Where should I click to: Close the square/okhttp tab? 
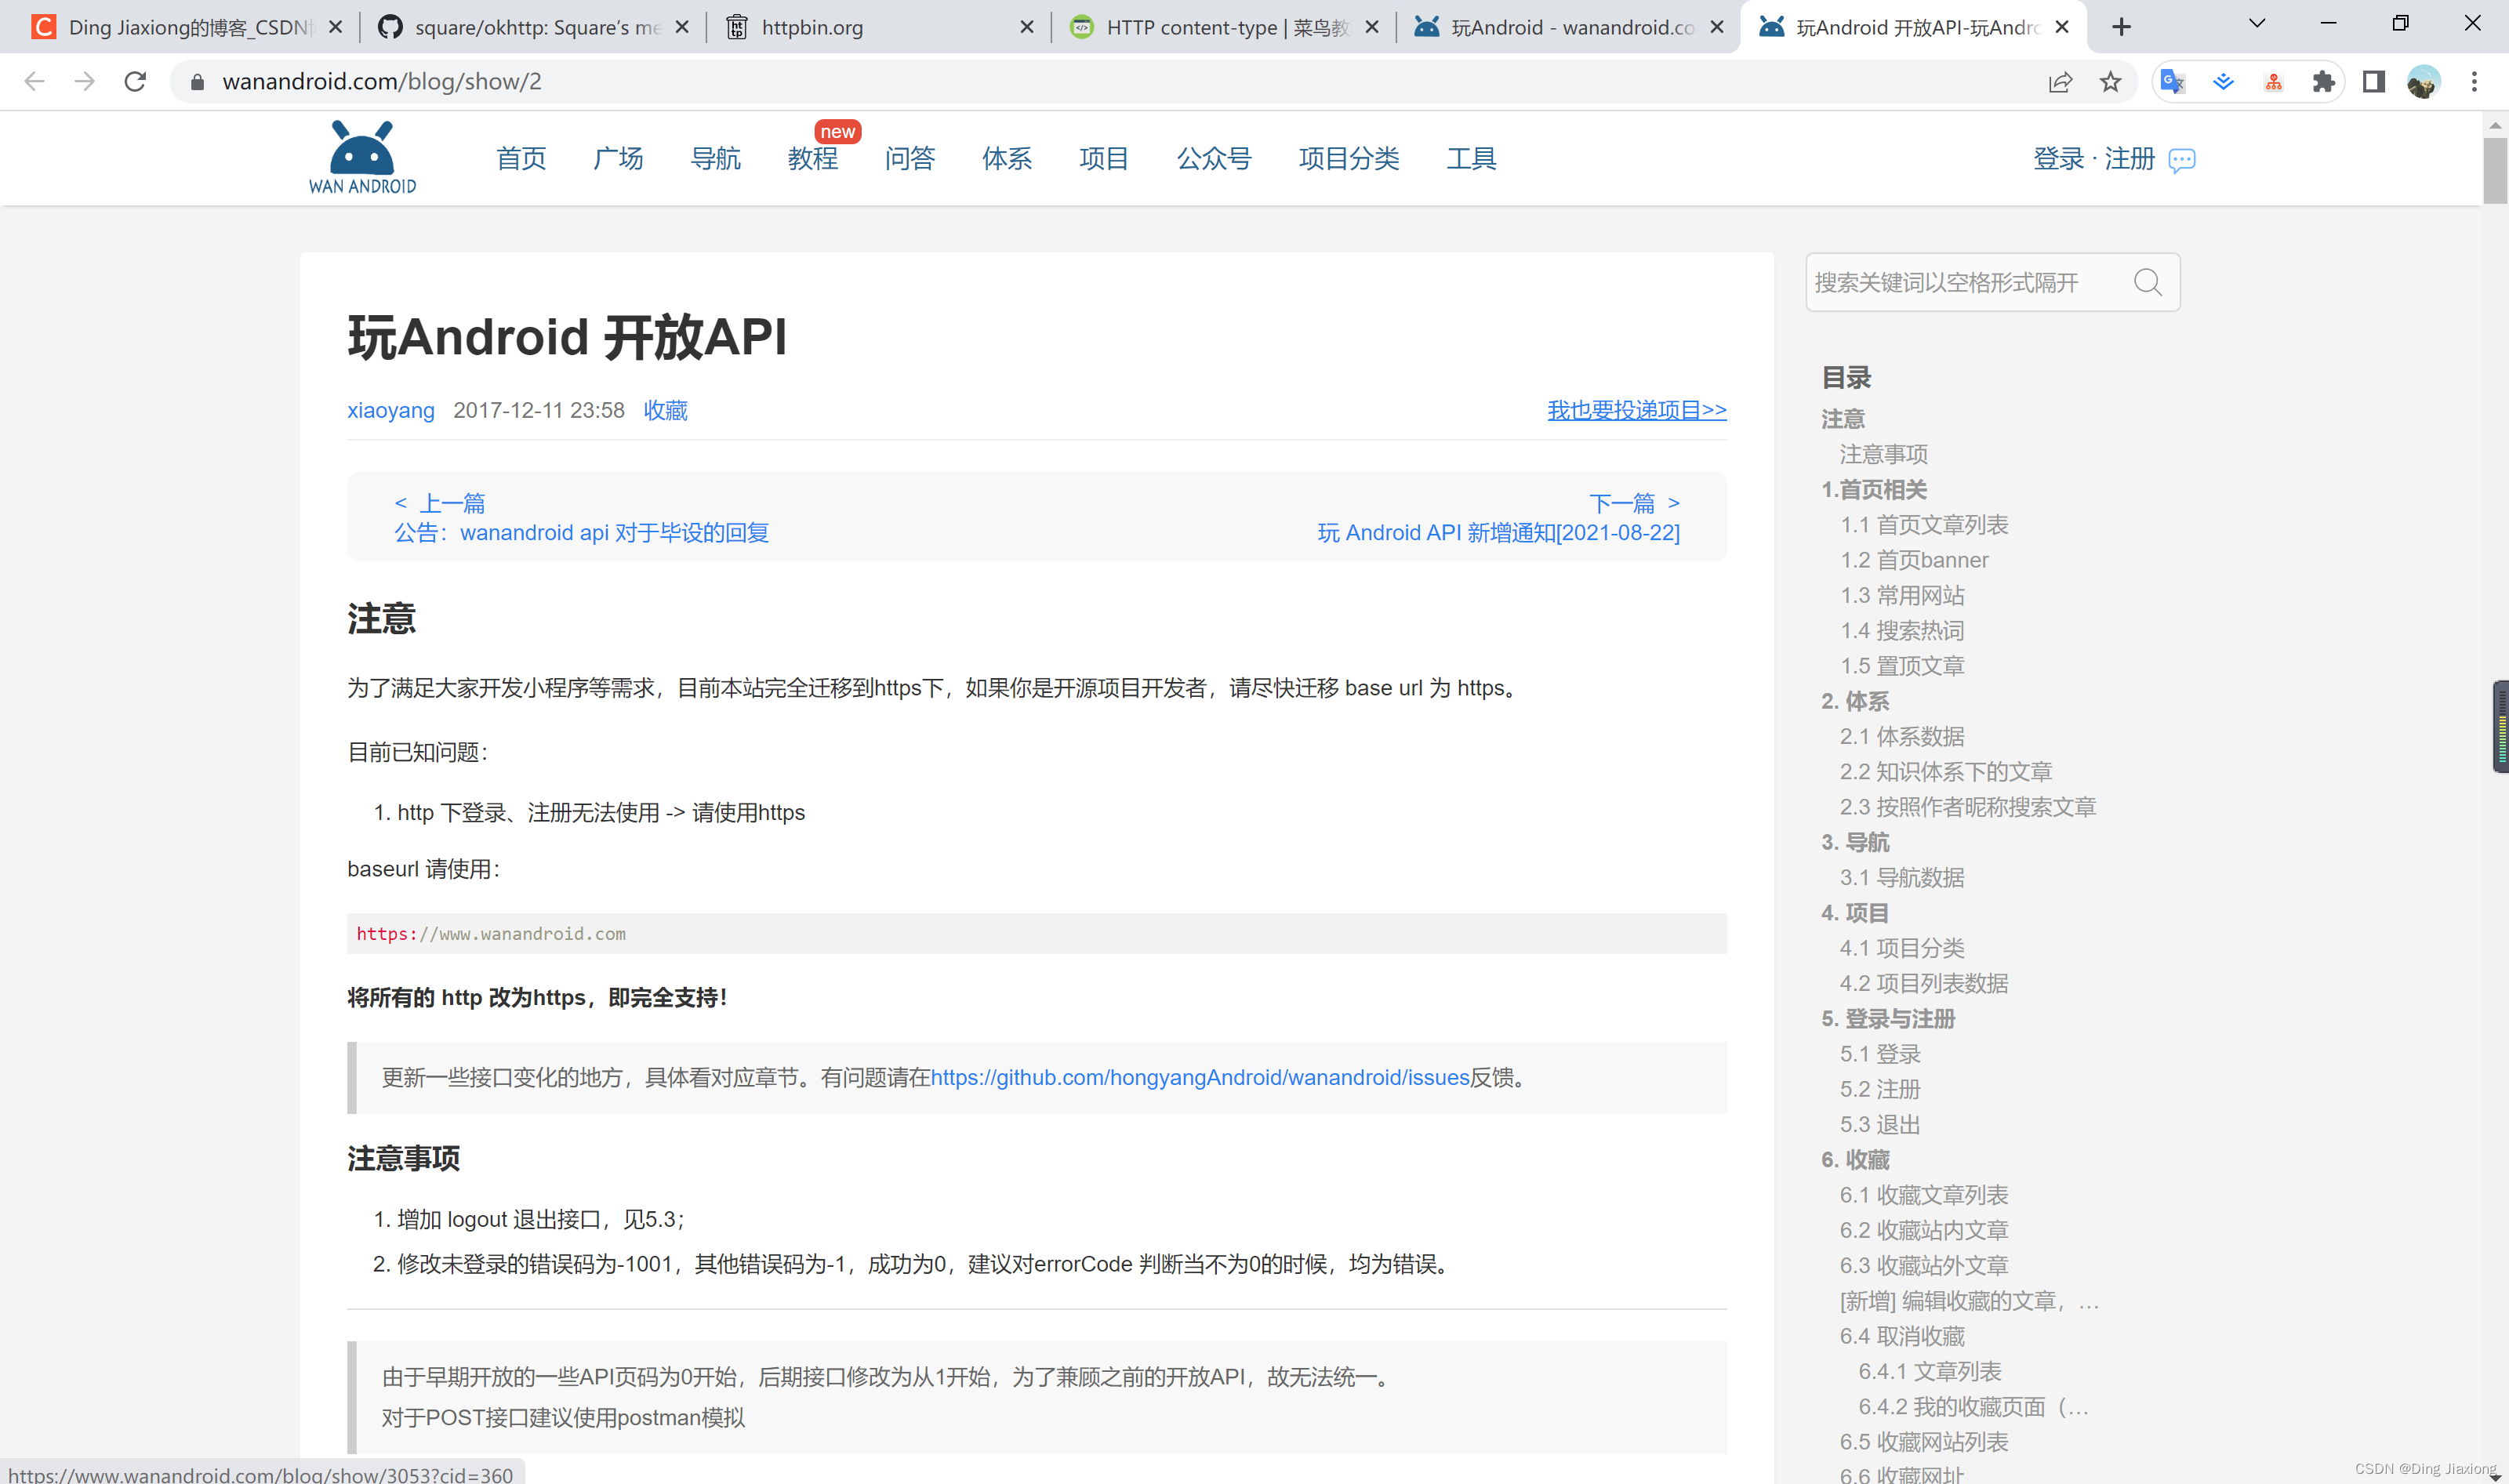pyautogui.click(x=682, y=27)
